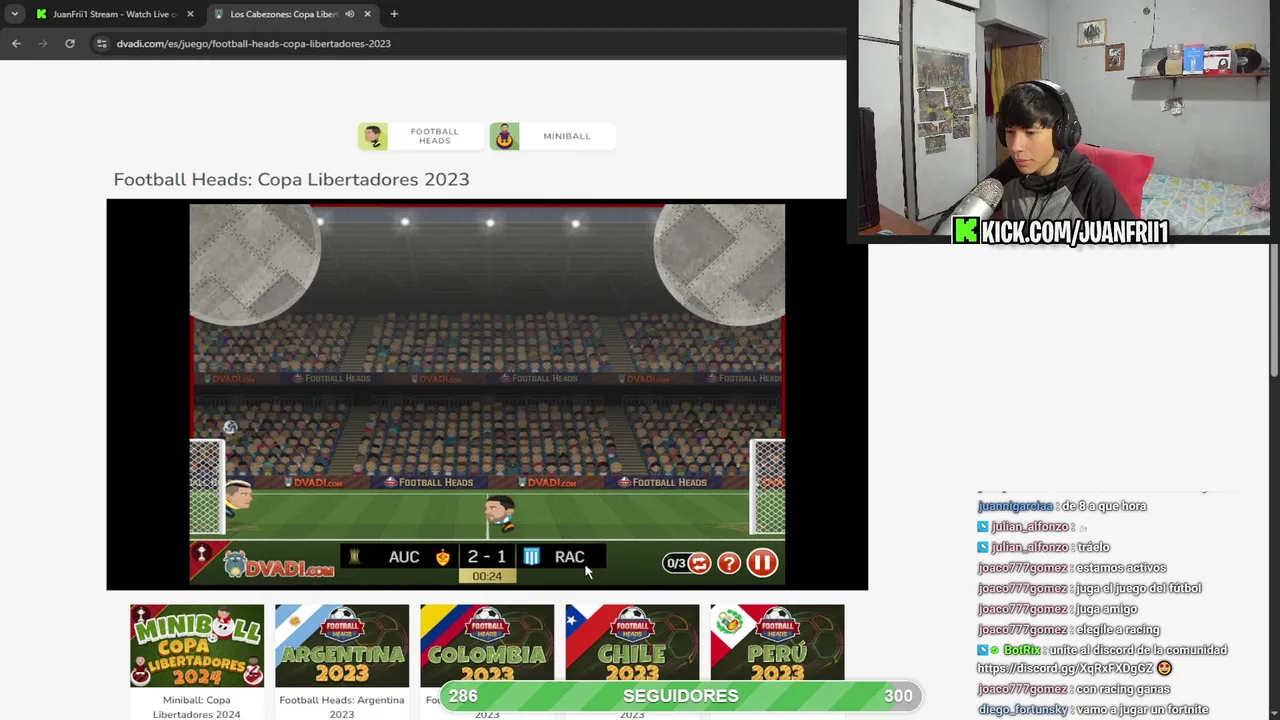Screen dimensions: 1280x720
Task: Click juannigarciaa username in chat
Action: pyautogui.click(x=1015, y=506)
